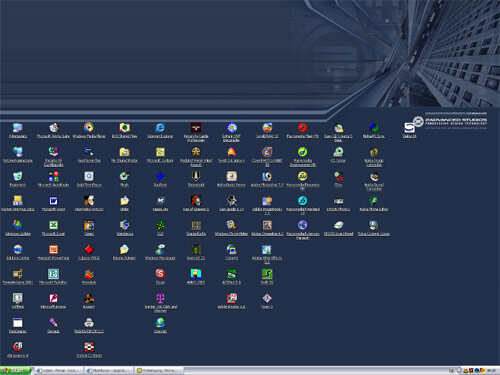Image resolution: width=500 pixels, height=375 pixels.
Task: Open Windows Movie Maker shortcut
Action: click(231, 225)
